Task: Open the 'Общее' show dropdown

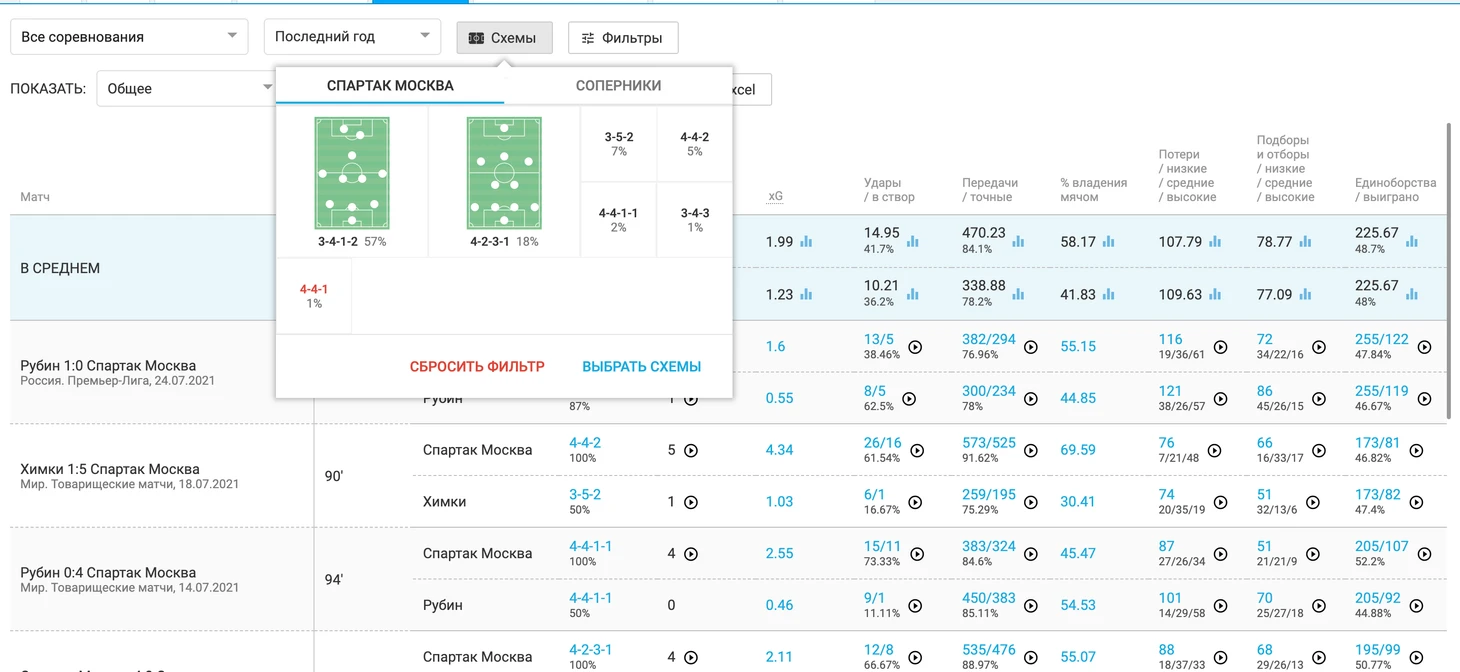Action: coord(185,88)
